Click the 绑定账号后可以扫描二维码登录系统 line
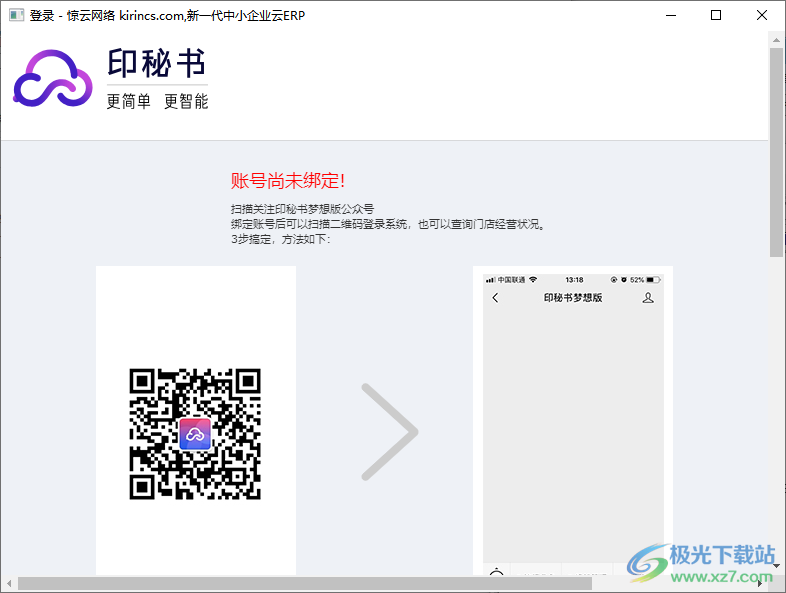 [388, 224]
